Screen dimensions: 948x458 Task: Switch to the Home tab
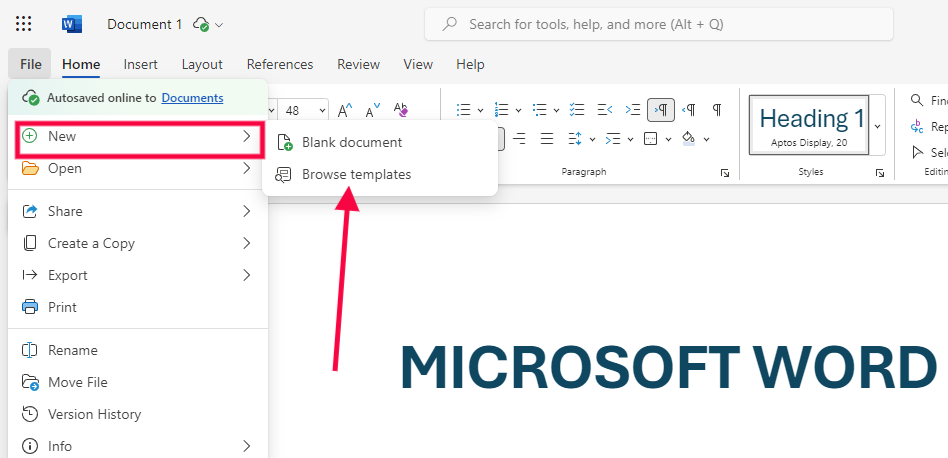(x=81, y=64)
